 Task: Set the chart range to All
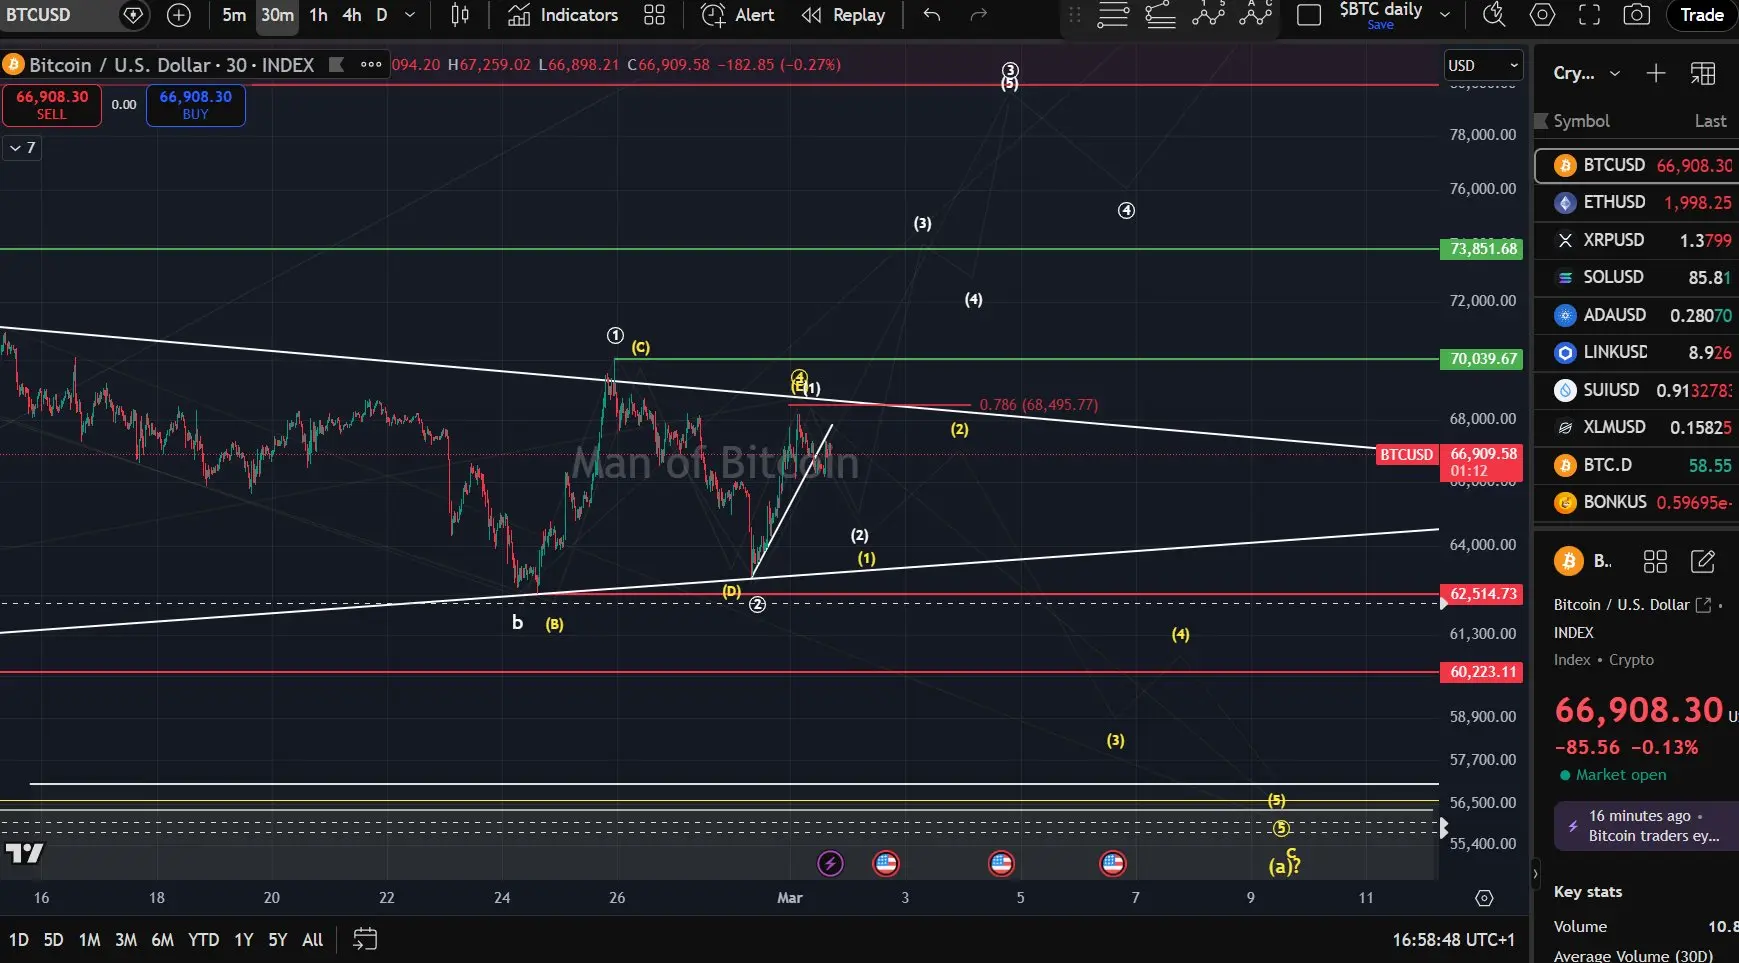(x=313, y=939)
